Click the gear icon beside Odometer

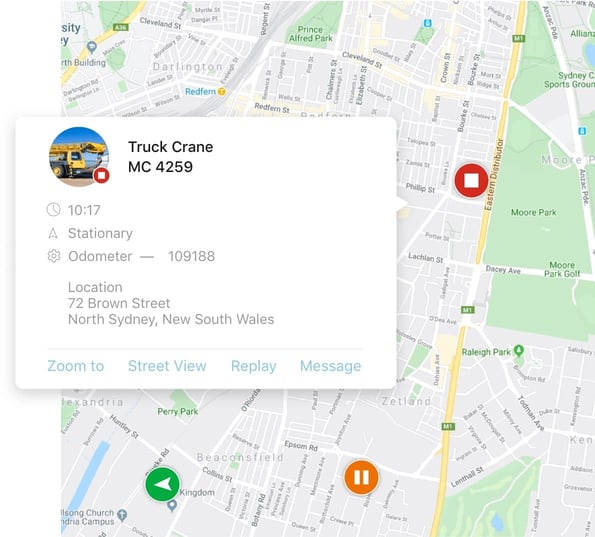[x=54, y=256]
